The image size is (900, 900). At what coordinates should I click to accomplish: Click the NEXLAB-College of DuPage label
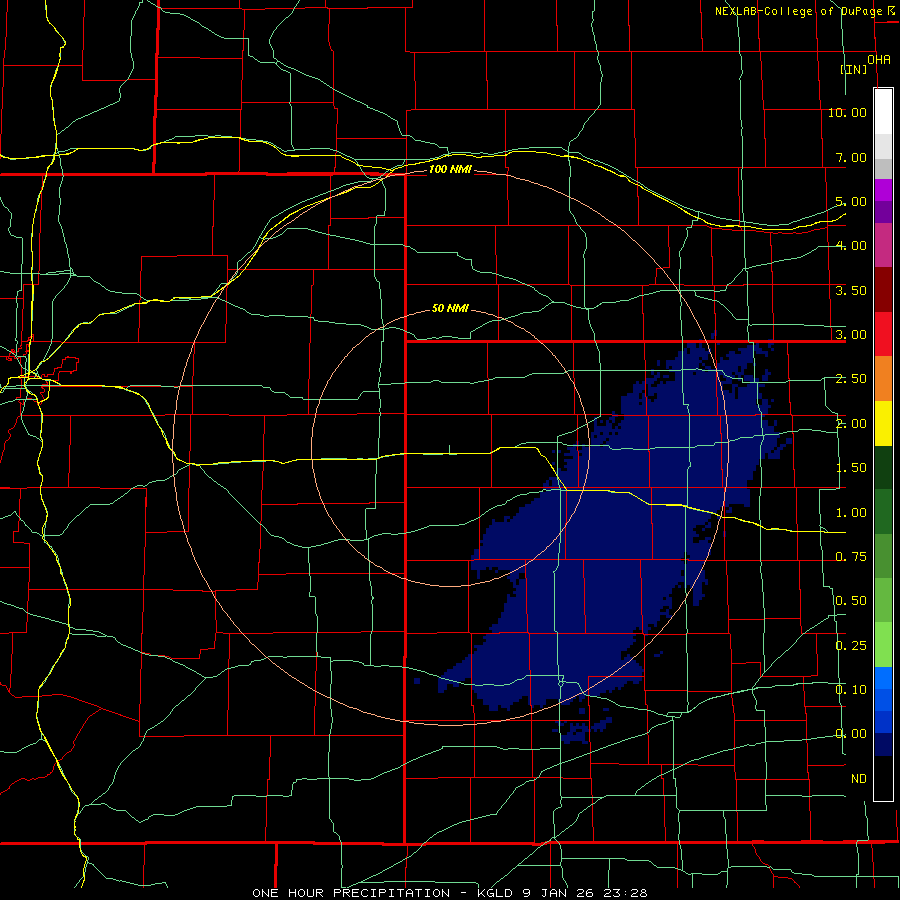pyautogui.click(x=799, y=11)
